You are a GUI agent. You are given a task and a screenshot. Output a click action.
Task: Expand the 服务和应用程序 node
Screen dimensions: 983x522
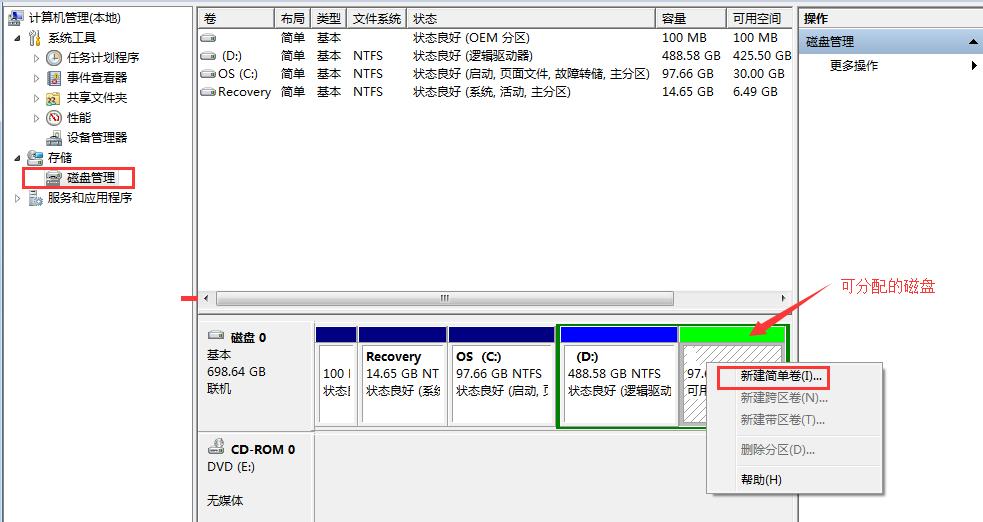point(18,199)
